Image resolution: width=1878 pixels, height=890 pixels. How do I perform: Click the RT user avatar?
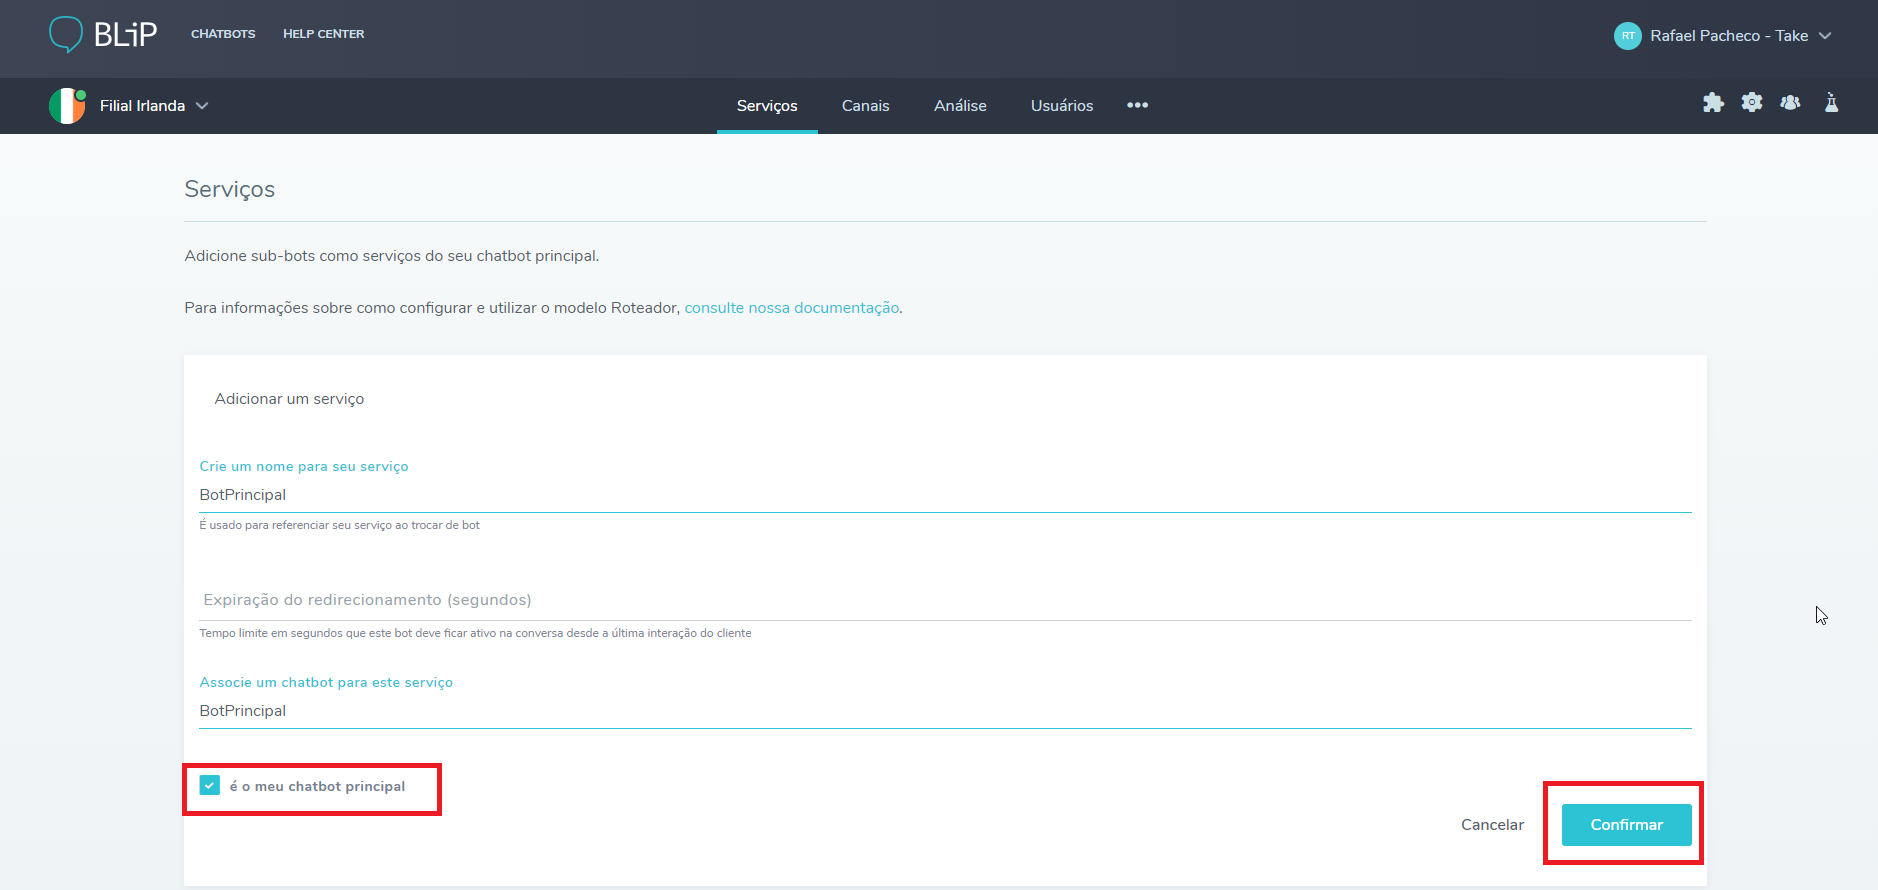(x=1627, y=36)
